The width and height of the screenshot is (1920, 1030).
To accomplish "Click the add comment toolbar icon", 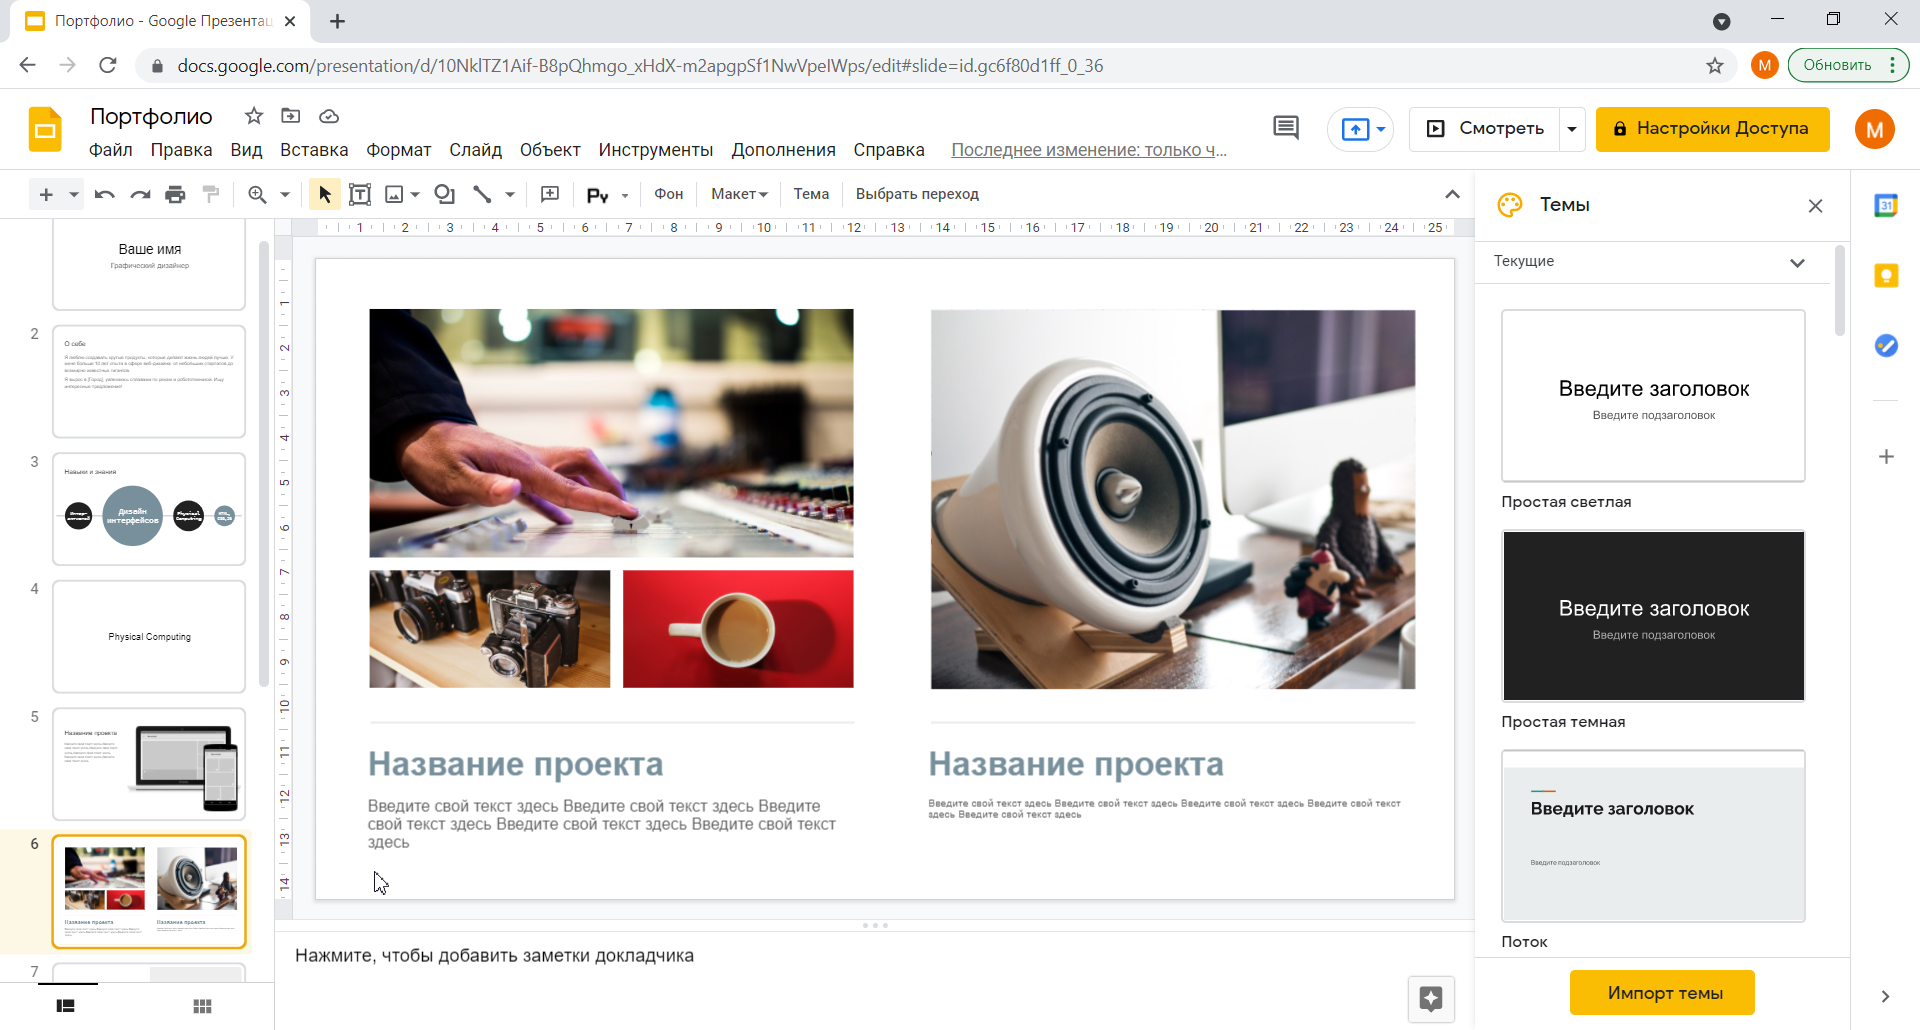I will tap(550, 194).
